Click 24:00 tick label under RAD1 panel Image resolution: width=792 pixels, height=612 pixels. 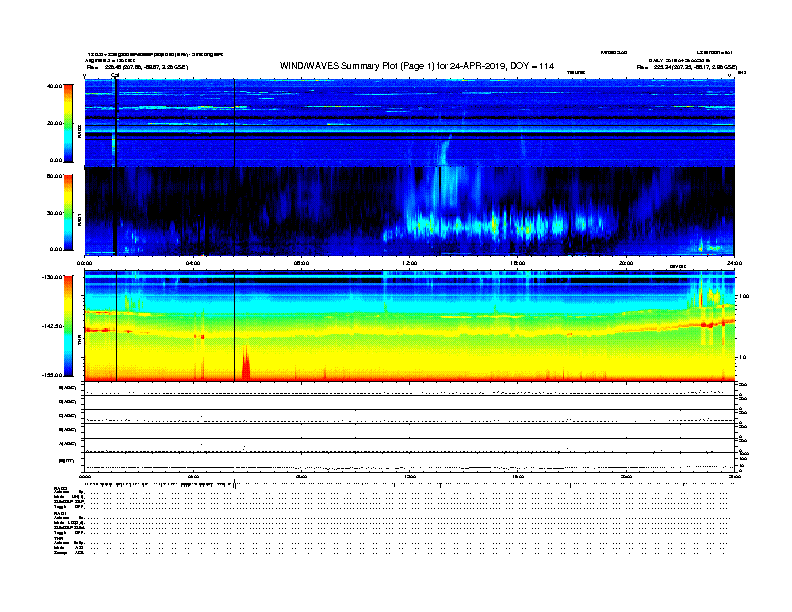coord(734,263)
